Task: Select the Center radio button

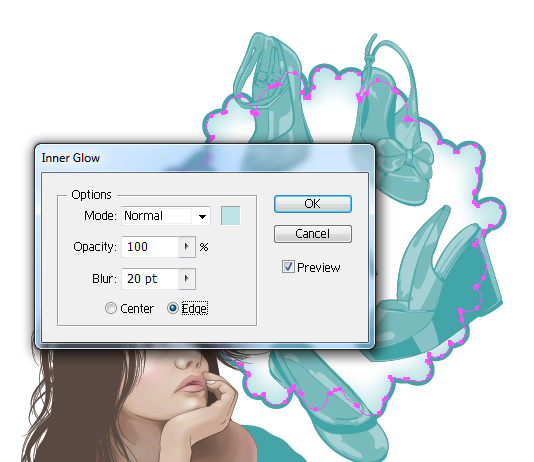Action: pos(111,308)
